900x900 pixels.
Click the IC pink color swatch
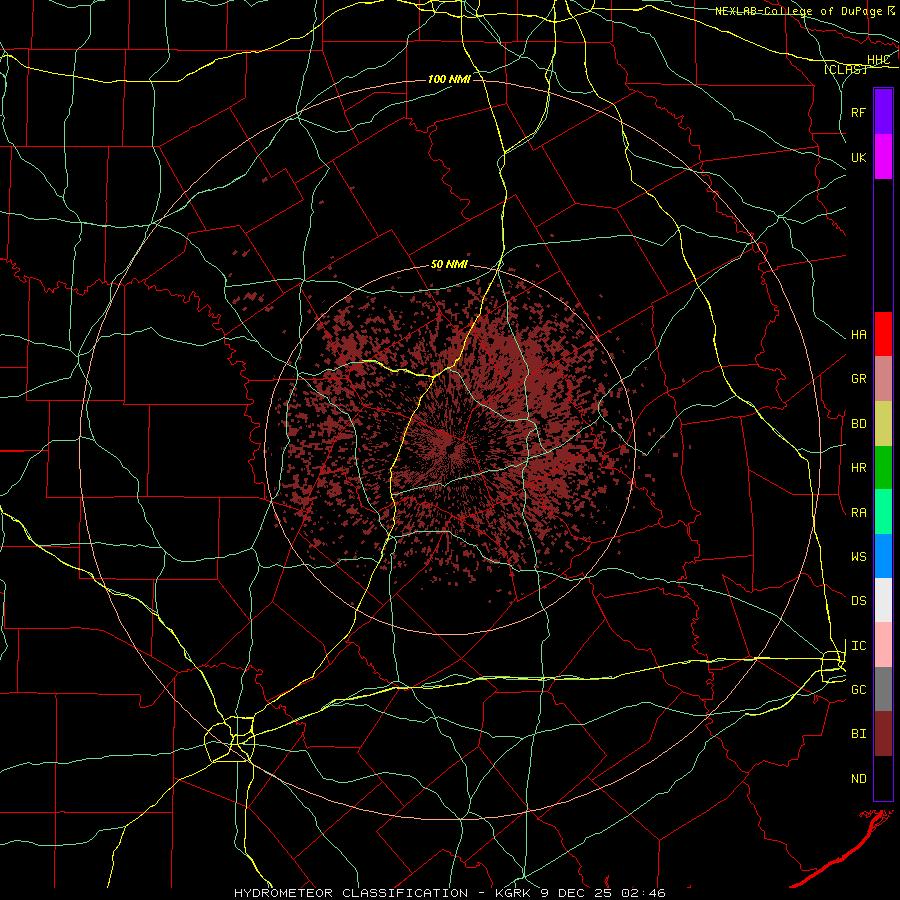[883, 645]
